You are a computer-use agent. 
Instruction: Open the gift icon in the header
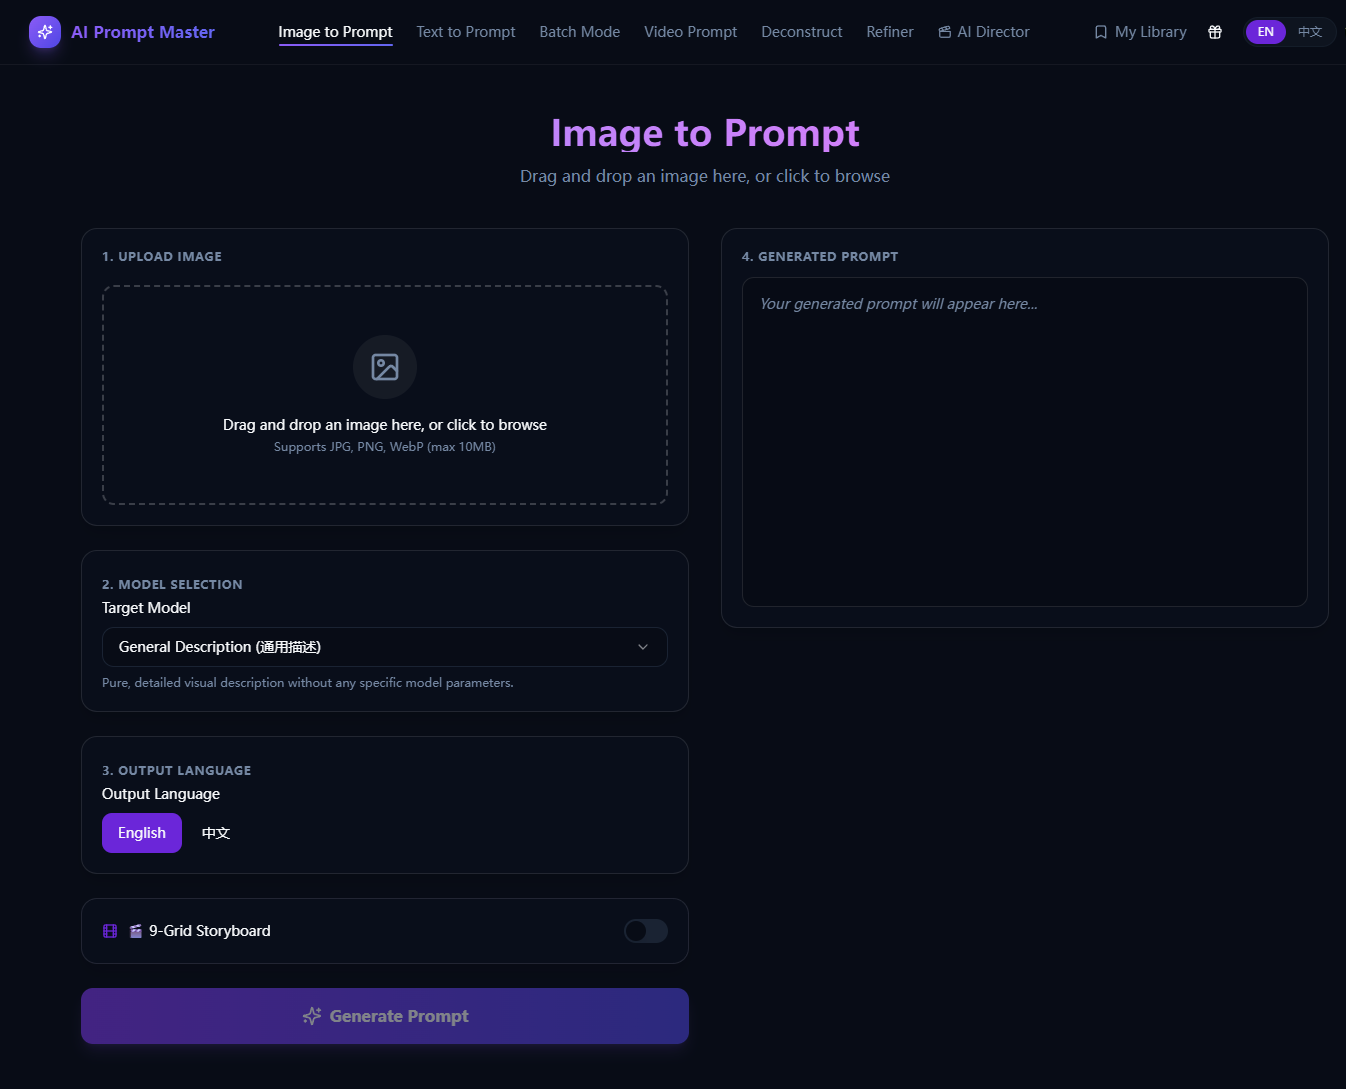point(1215,31)
